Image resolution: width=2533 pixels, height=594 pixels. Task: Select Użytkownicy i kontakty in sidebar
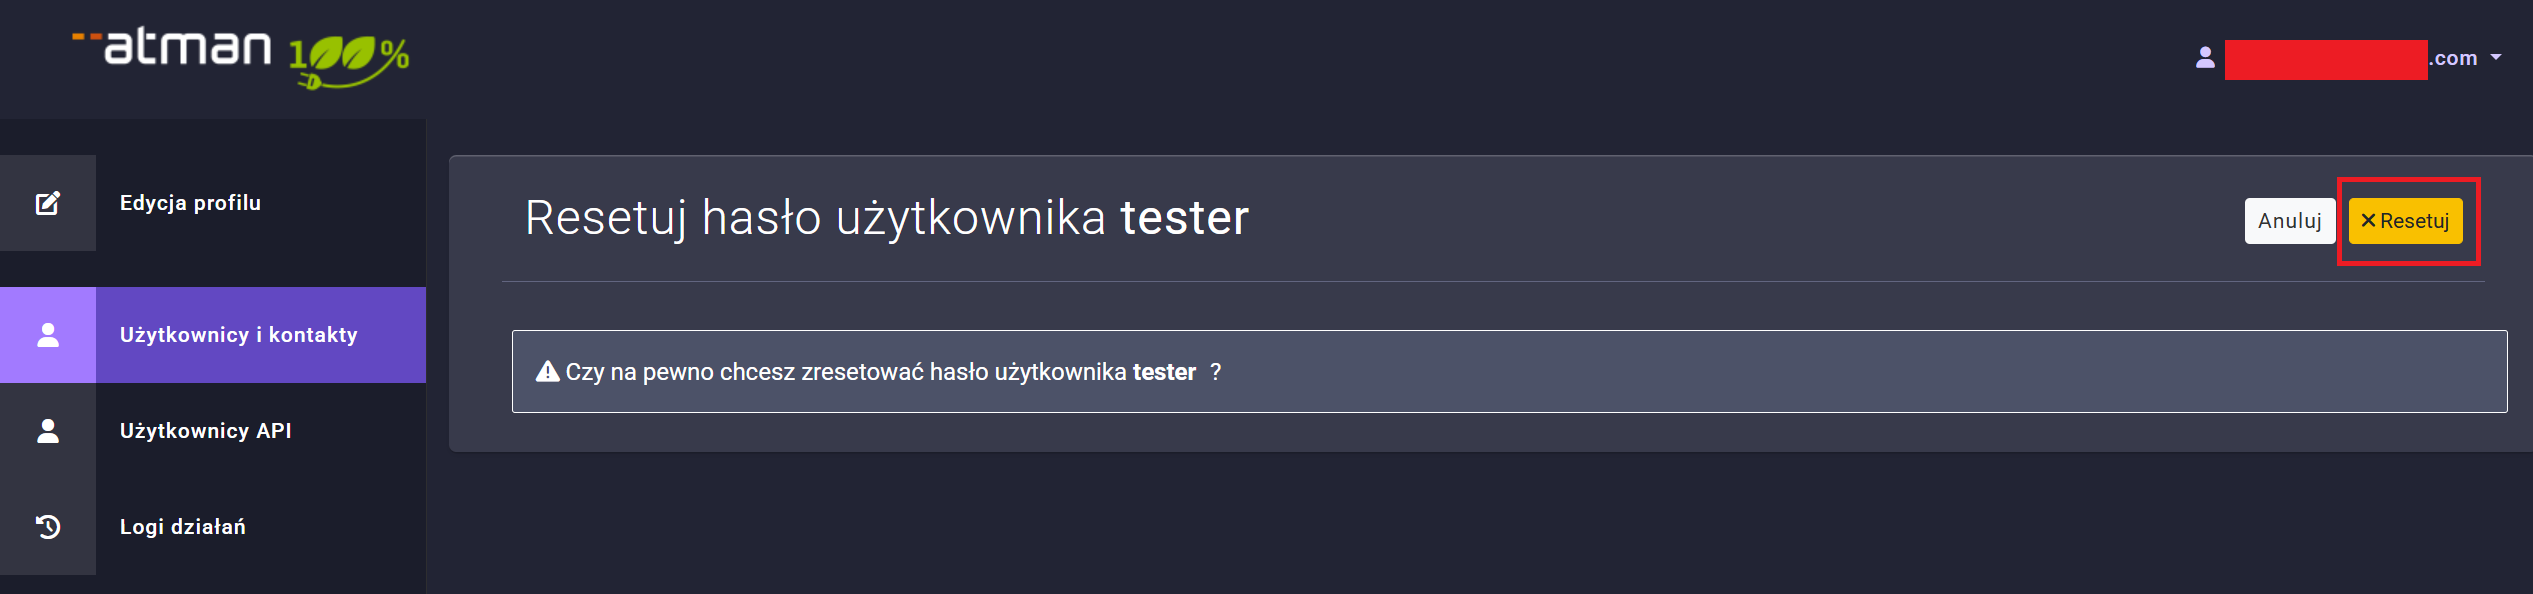[238, 335]
